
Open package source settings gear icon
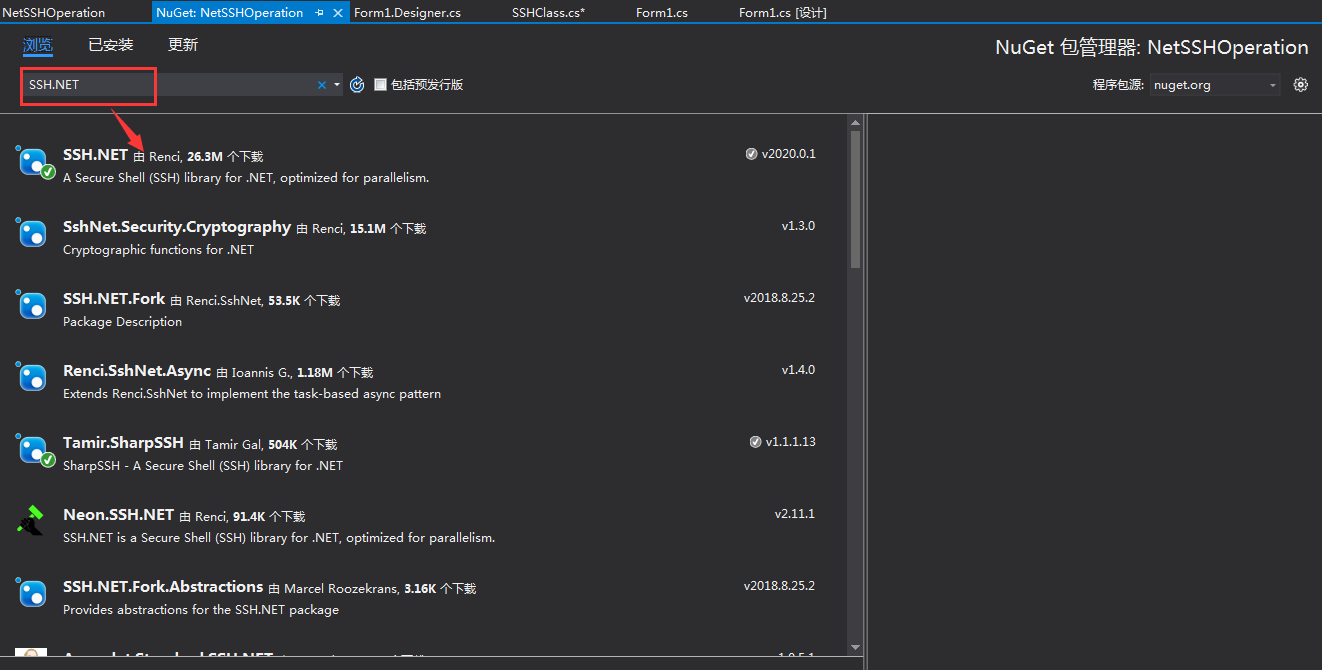(1300, 85)
